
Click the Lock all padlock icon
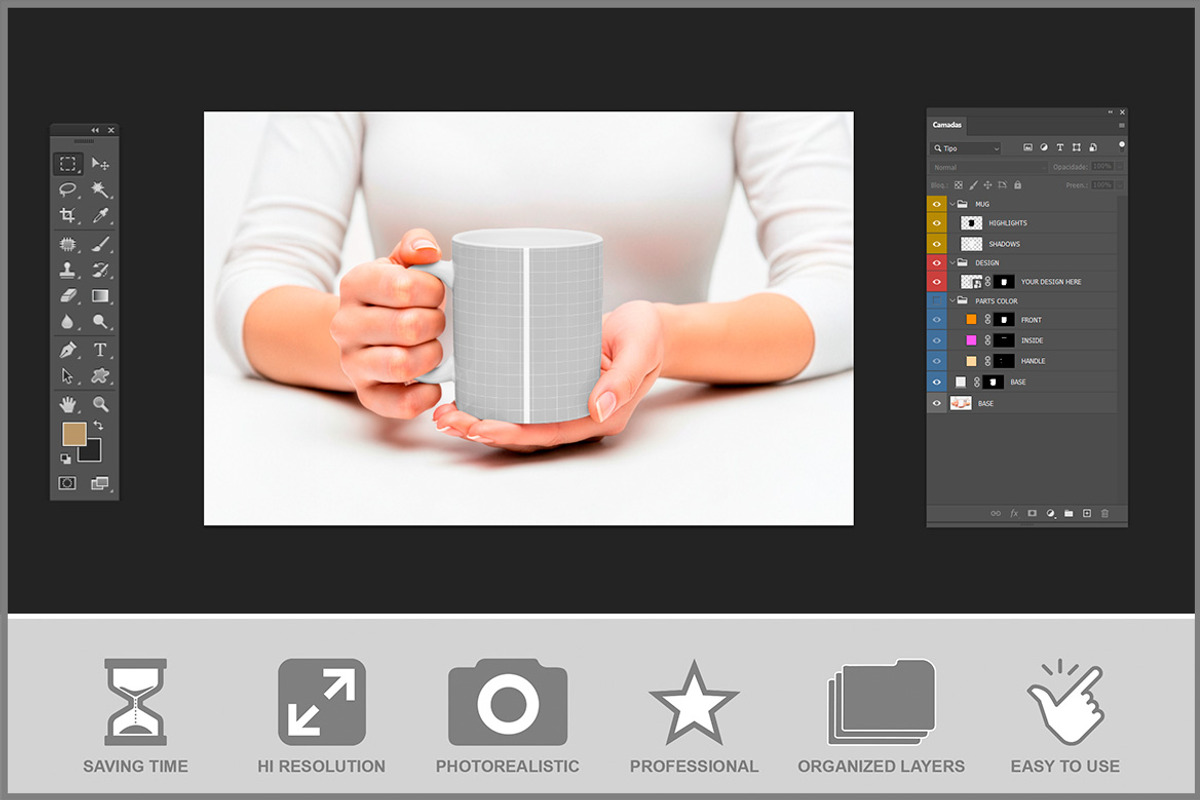pyautogui.click(x=1017, y=185)
